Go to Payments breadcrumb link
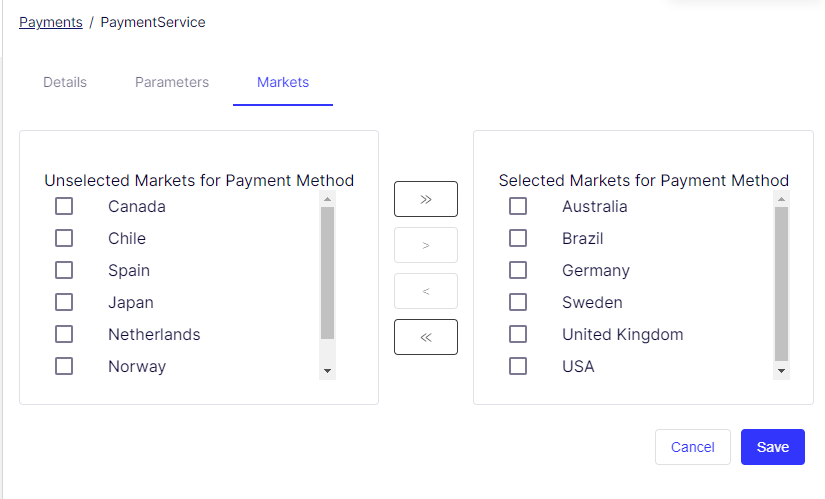Screen dimensions: 825x499 tap(51, 22)
